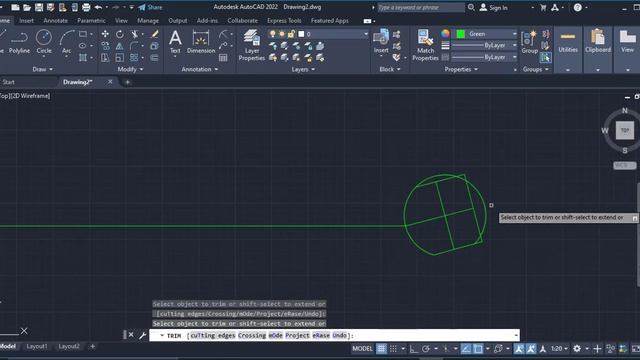Select the Array tool in Modify panel

click(x=134, y=58)
